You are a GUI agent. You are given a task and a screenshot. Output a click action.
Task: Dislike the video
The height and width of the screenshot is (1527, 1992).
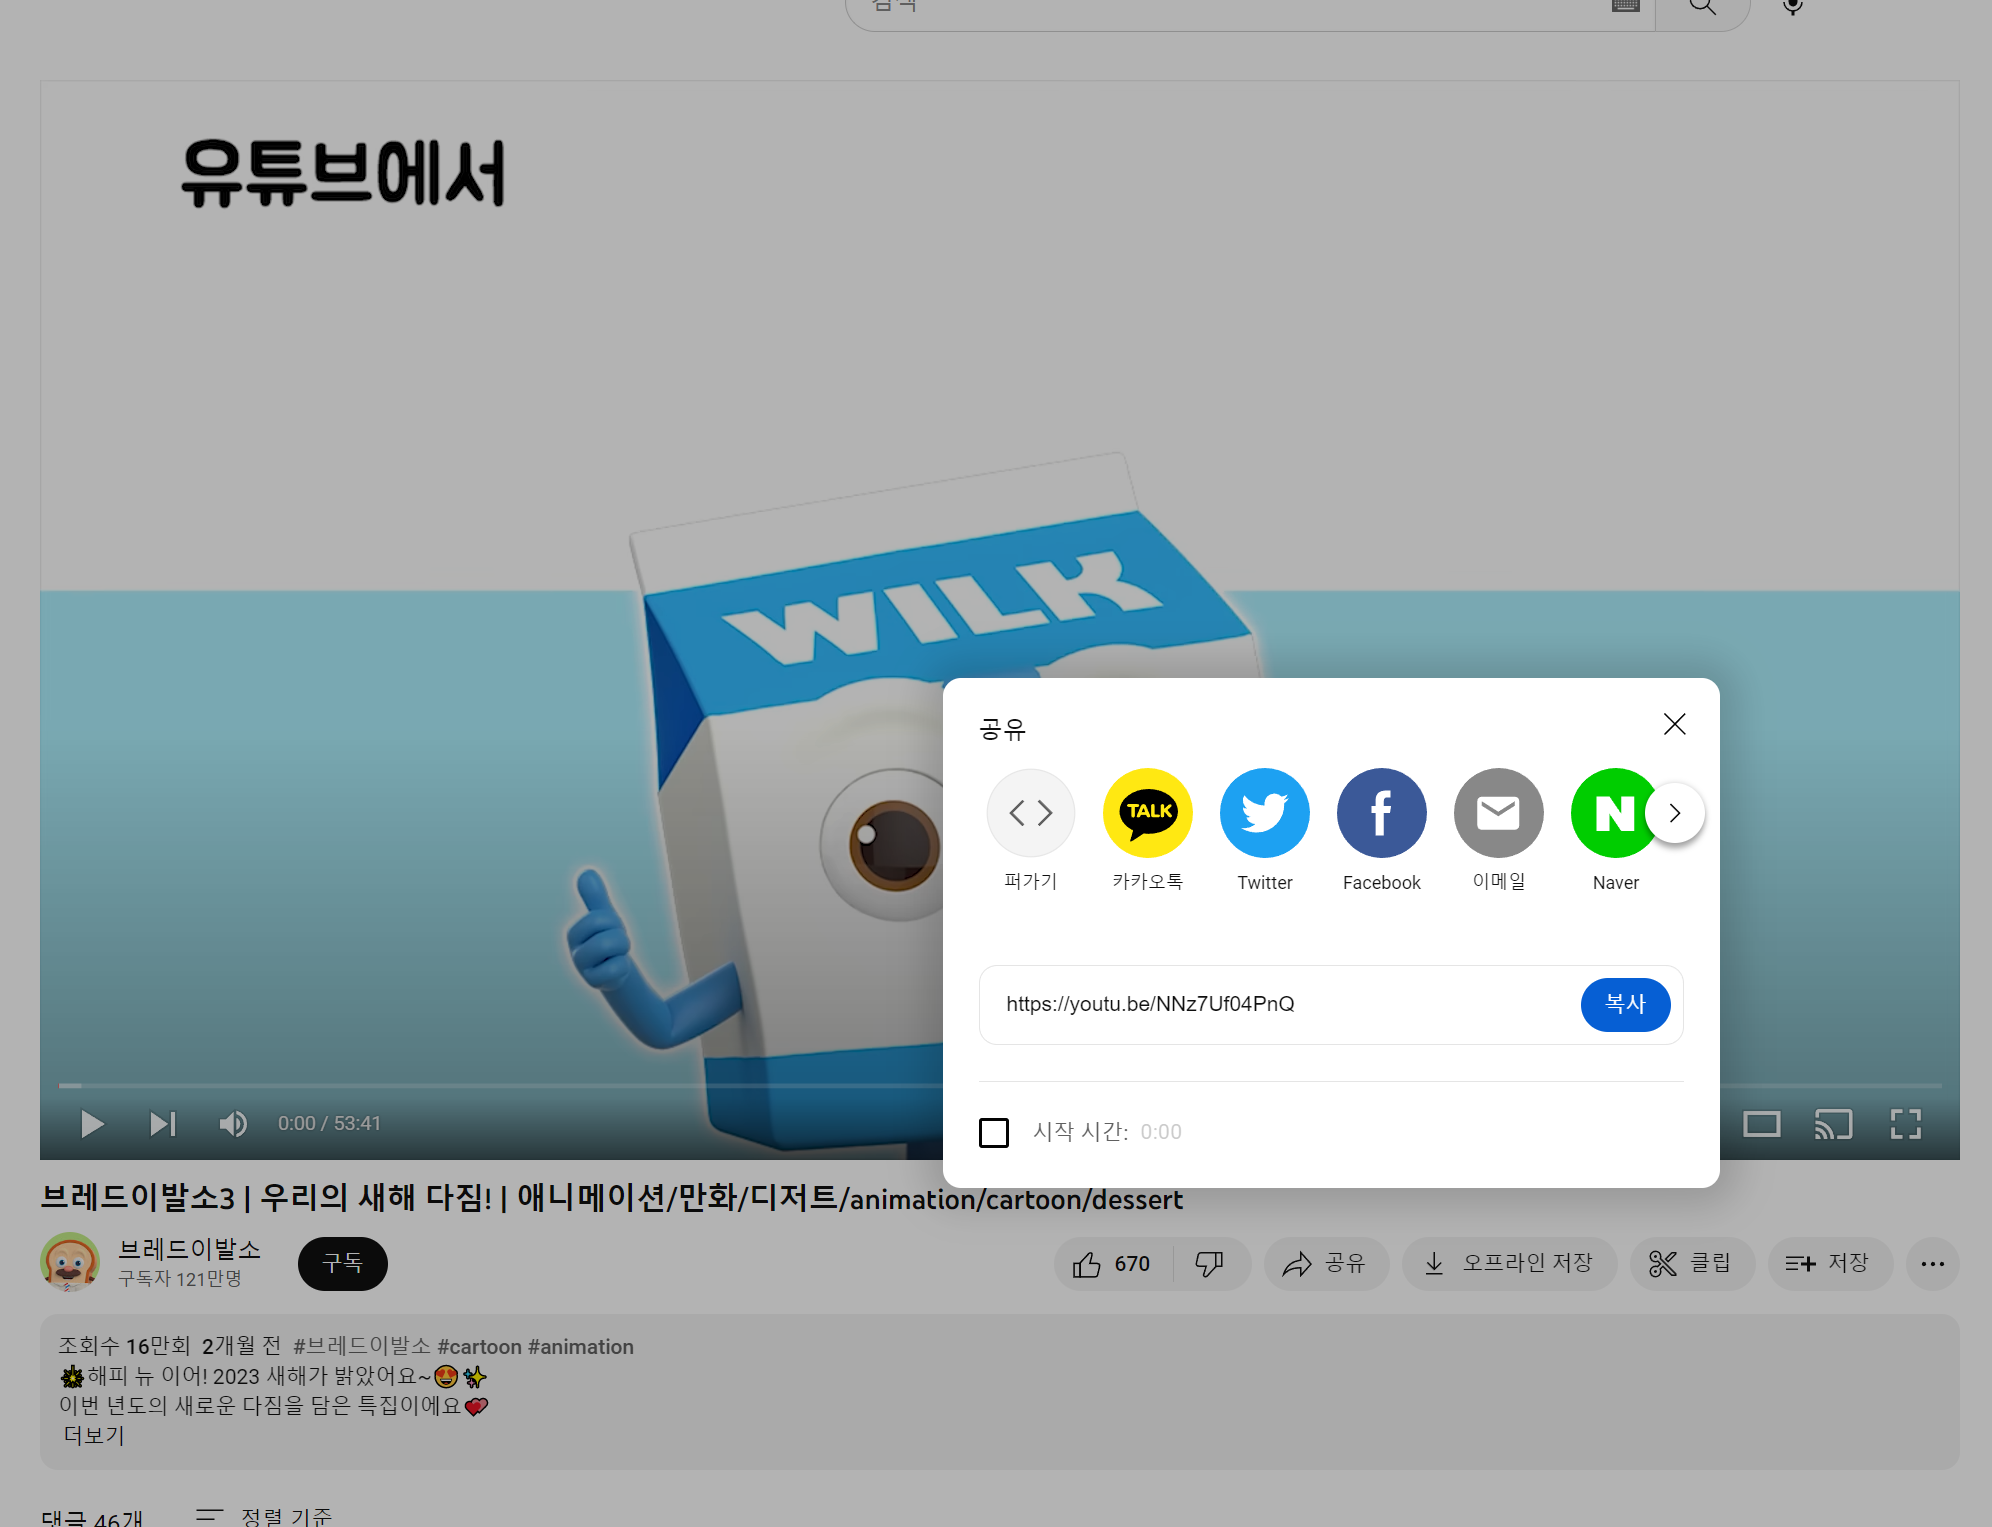(1207, 1263)
